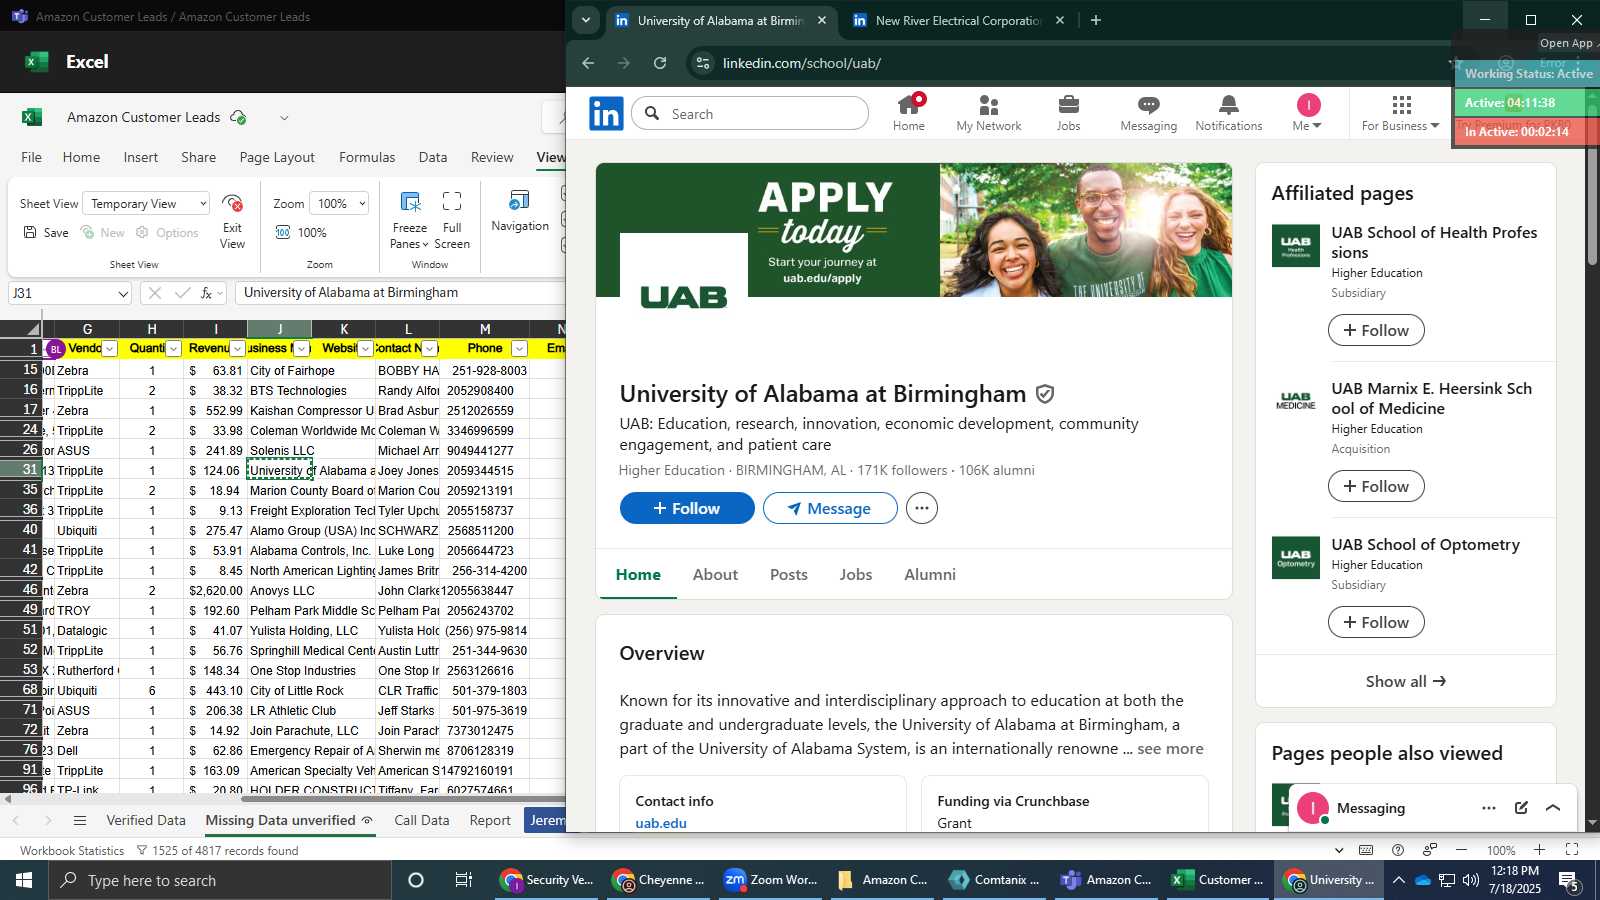
Task: Switch to the About tab on UAB page
Action: coord(715,575)
